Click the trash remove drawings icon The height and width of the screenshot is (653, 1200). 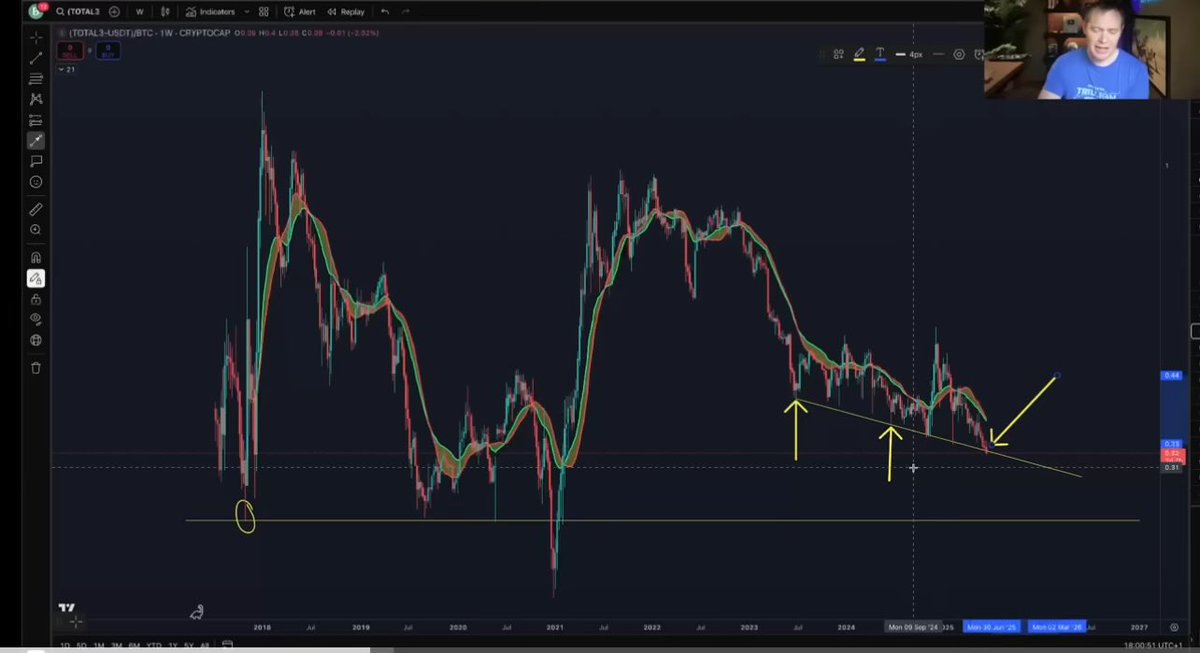pos(36,368)
